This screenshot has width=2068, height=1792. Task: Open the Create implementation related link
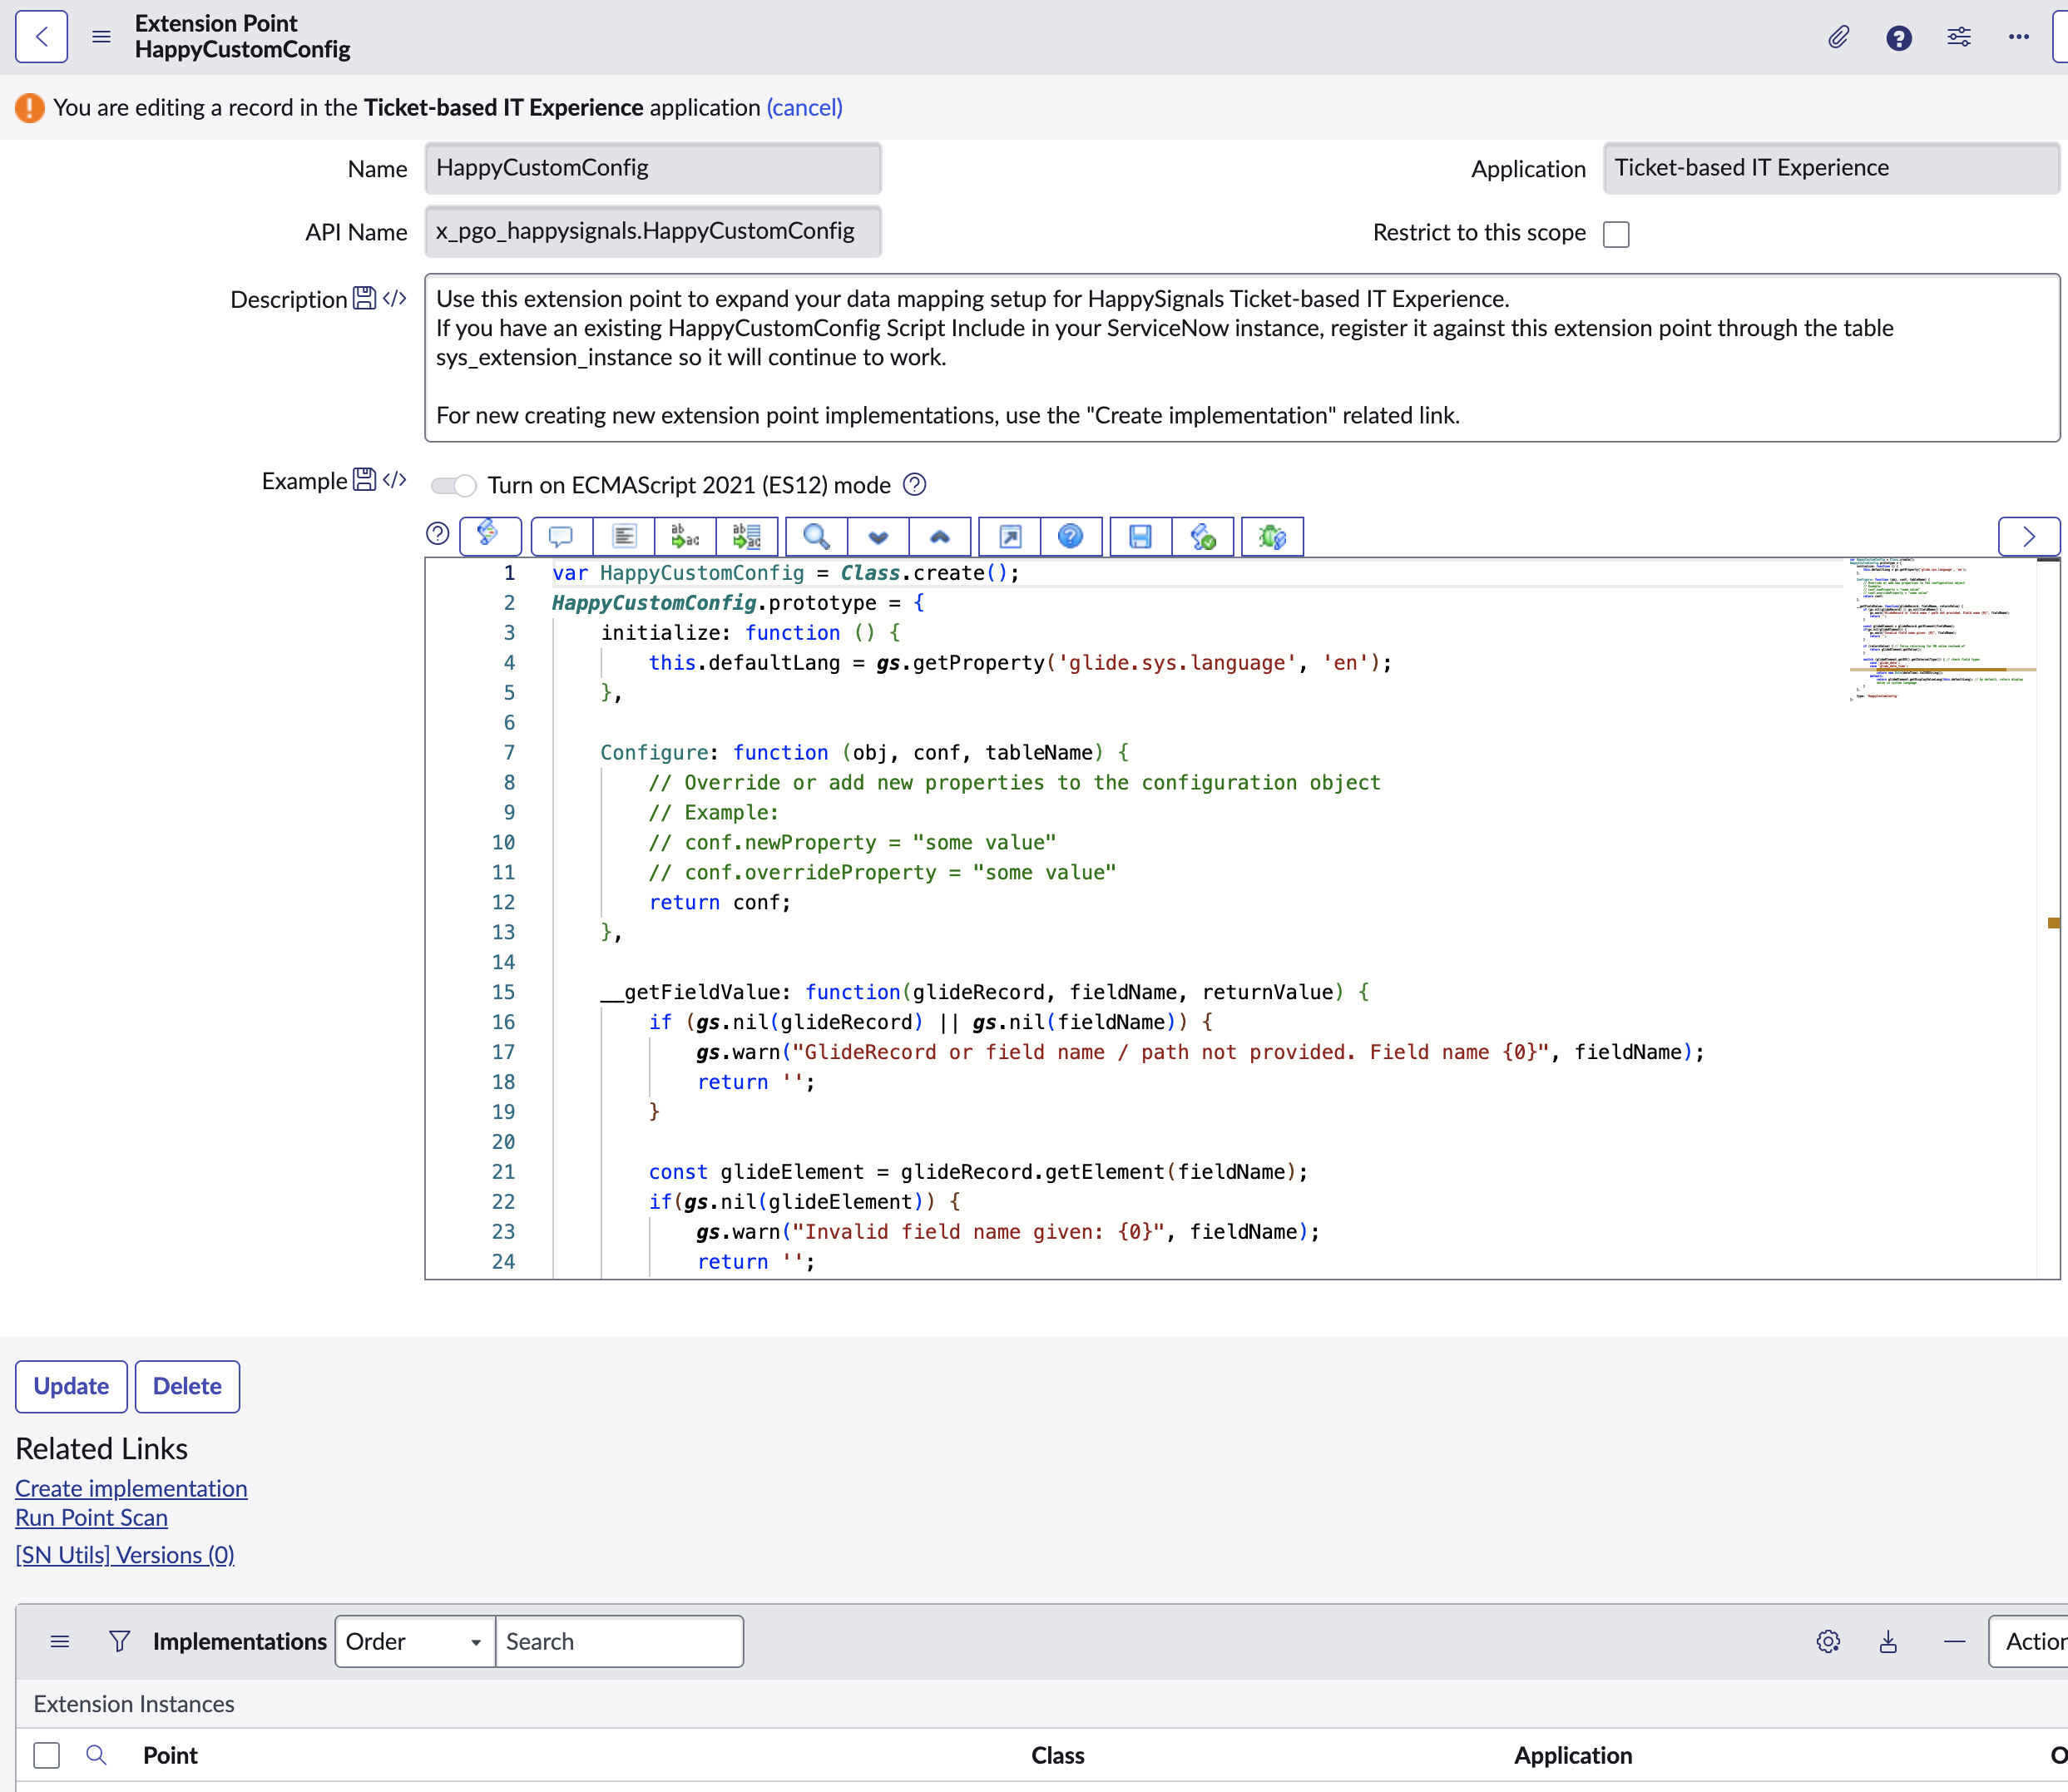(131, 1488)
